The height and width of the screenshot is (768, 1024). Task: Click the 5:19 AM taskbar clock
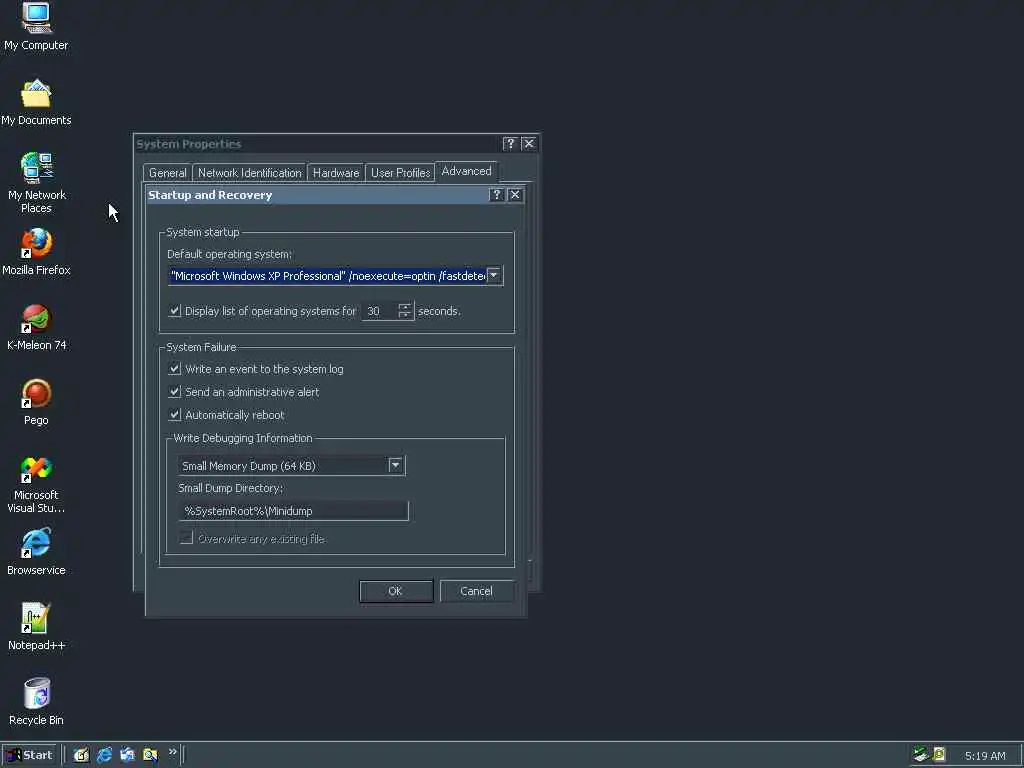click(x=985, y=756)
